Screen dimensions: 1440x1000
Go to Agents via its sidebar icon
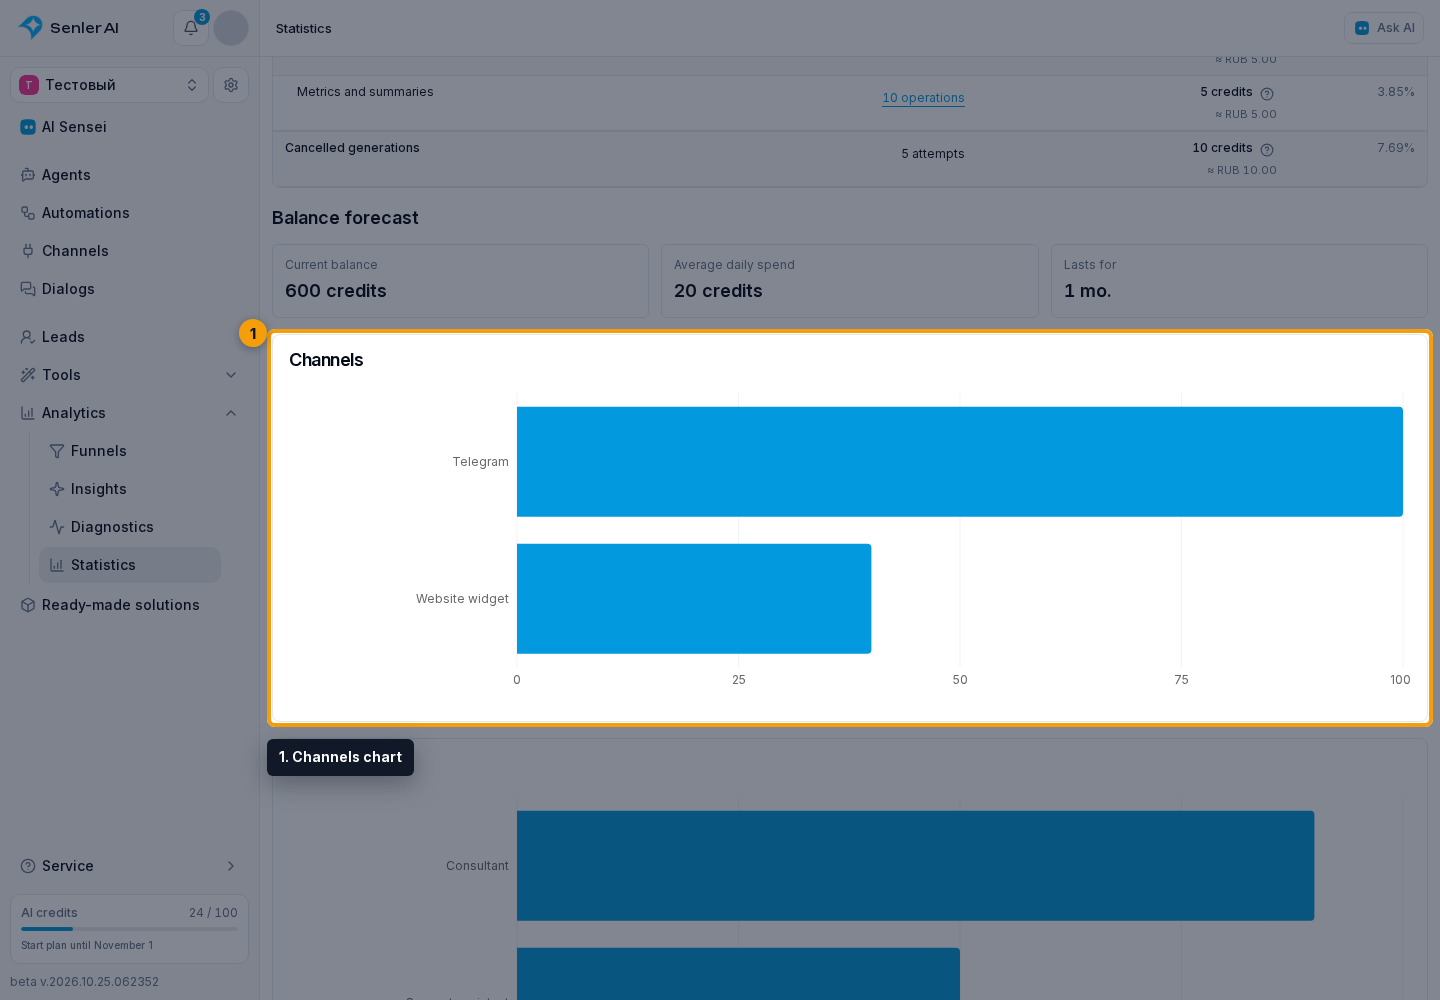point(28,175)
